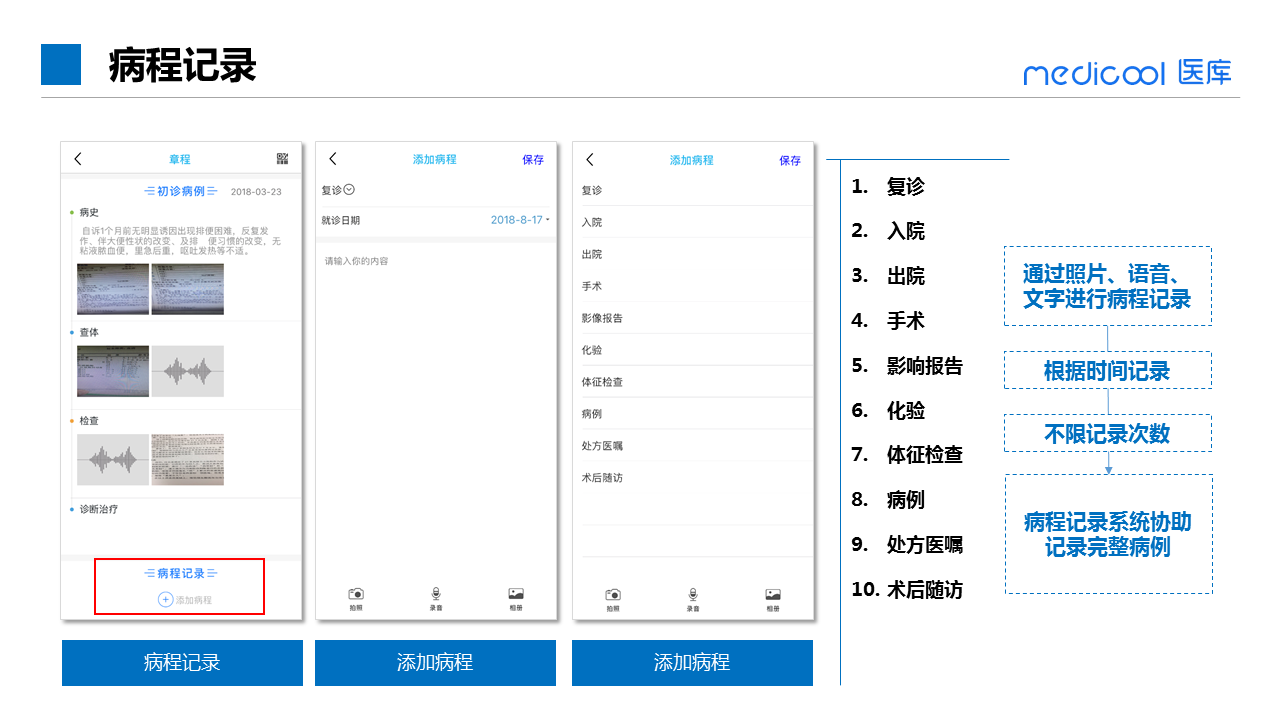Image resolution: width=1280 pixels, height=720 pixels.
Task: Click 保存 on the 就诊日期 screen
Action: [x=533, y=160]
